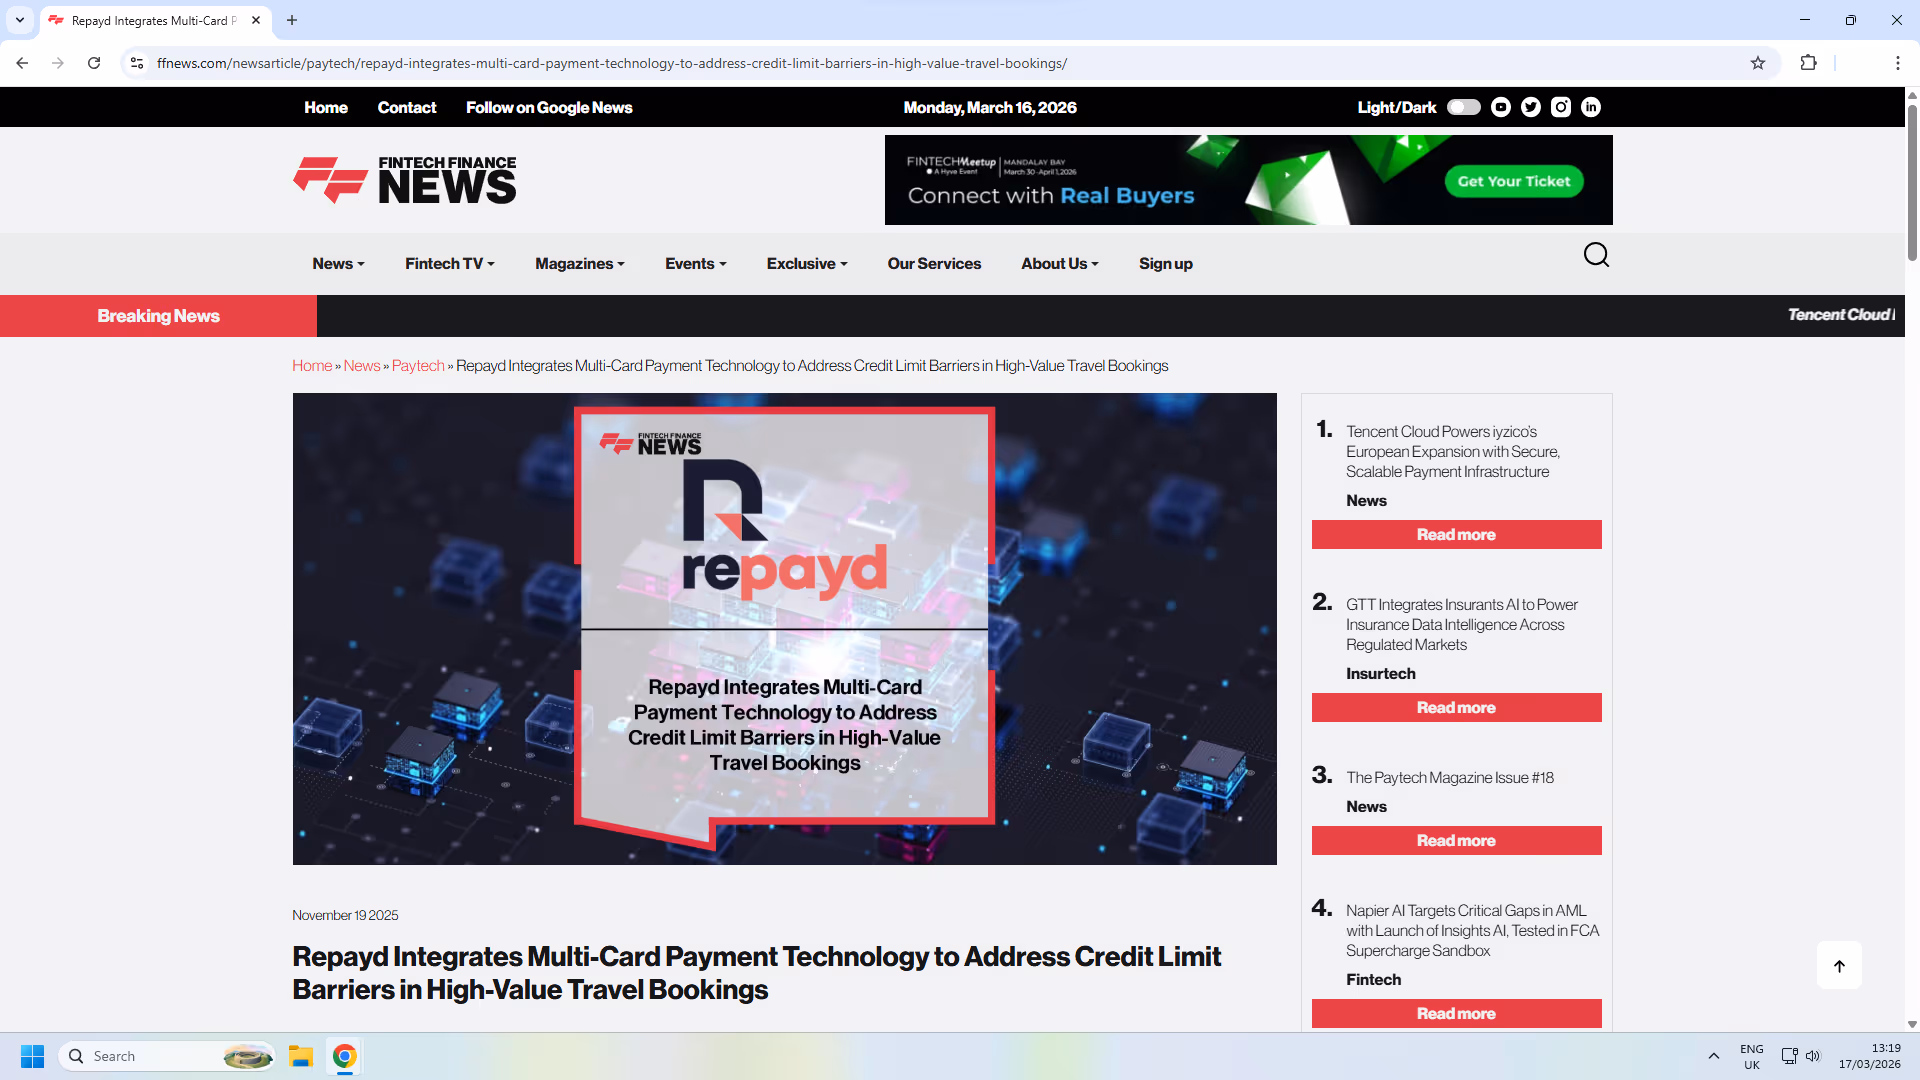
Task: Click Follow on Google News link
Action: point(549,107)
